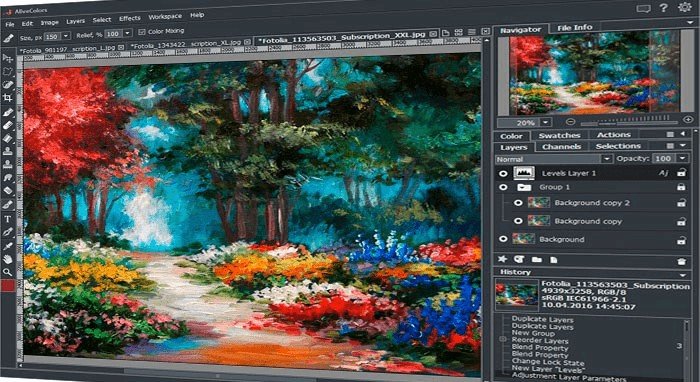This screenshot has width=700, height=382.
Task: Select "New Group" history entry
Action: tap(533, 333)
